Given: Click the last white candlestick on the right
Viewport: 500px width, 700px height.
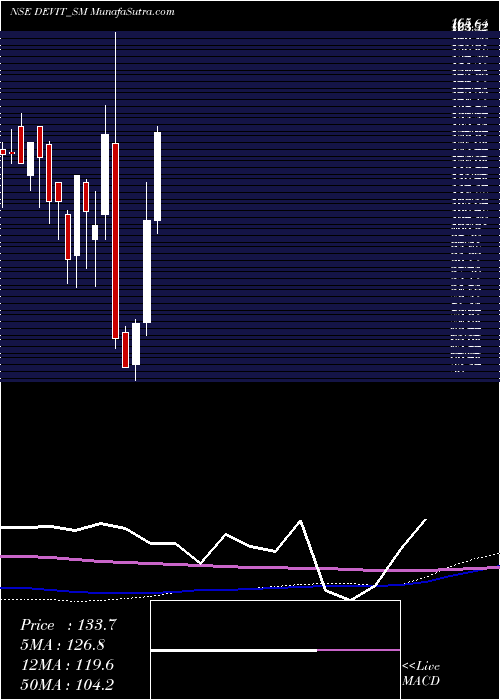Looking at the screenshot, I should point(158,176).
